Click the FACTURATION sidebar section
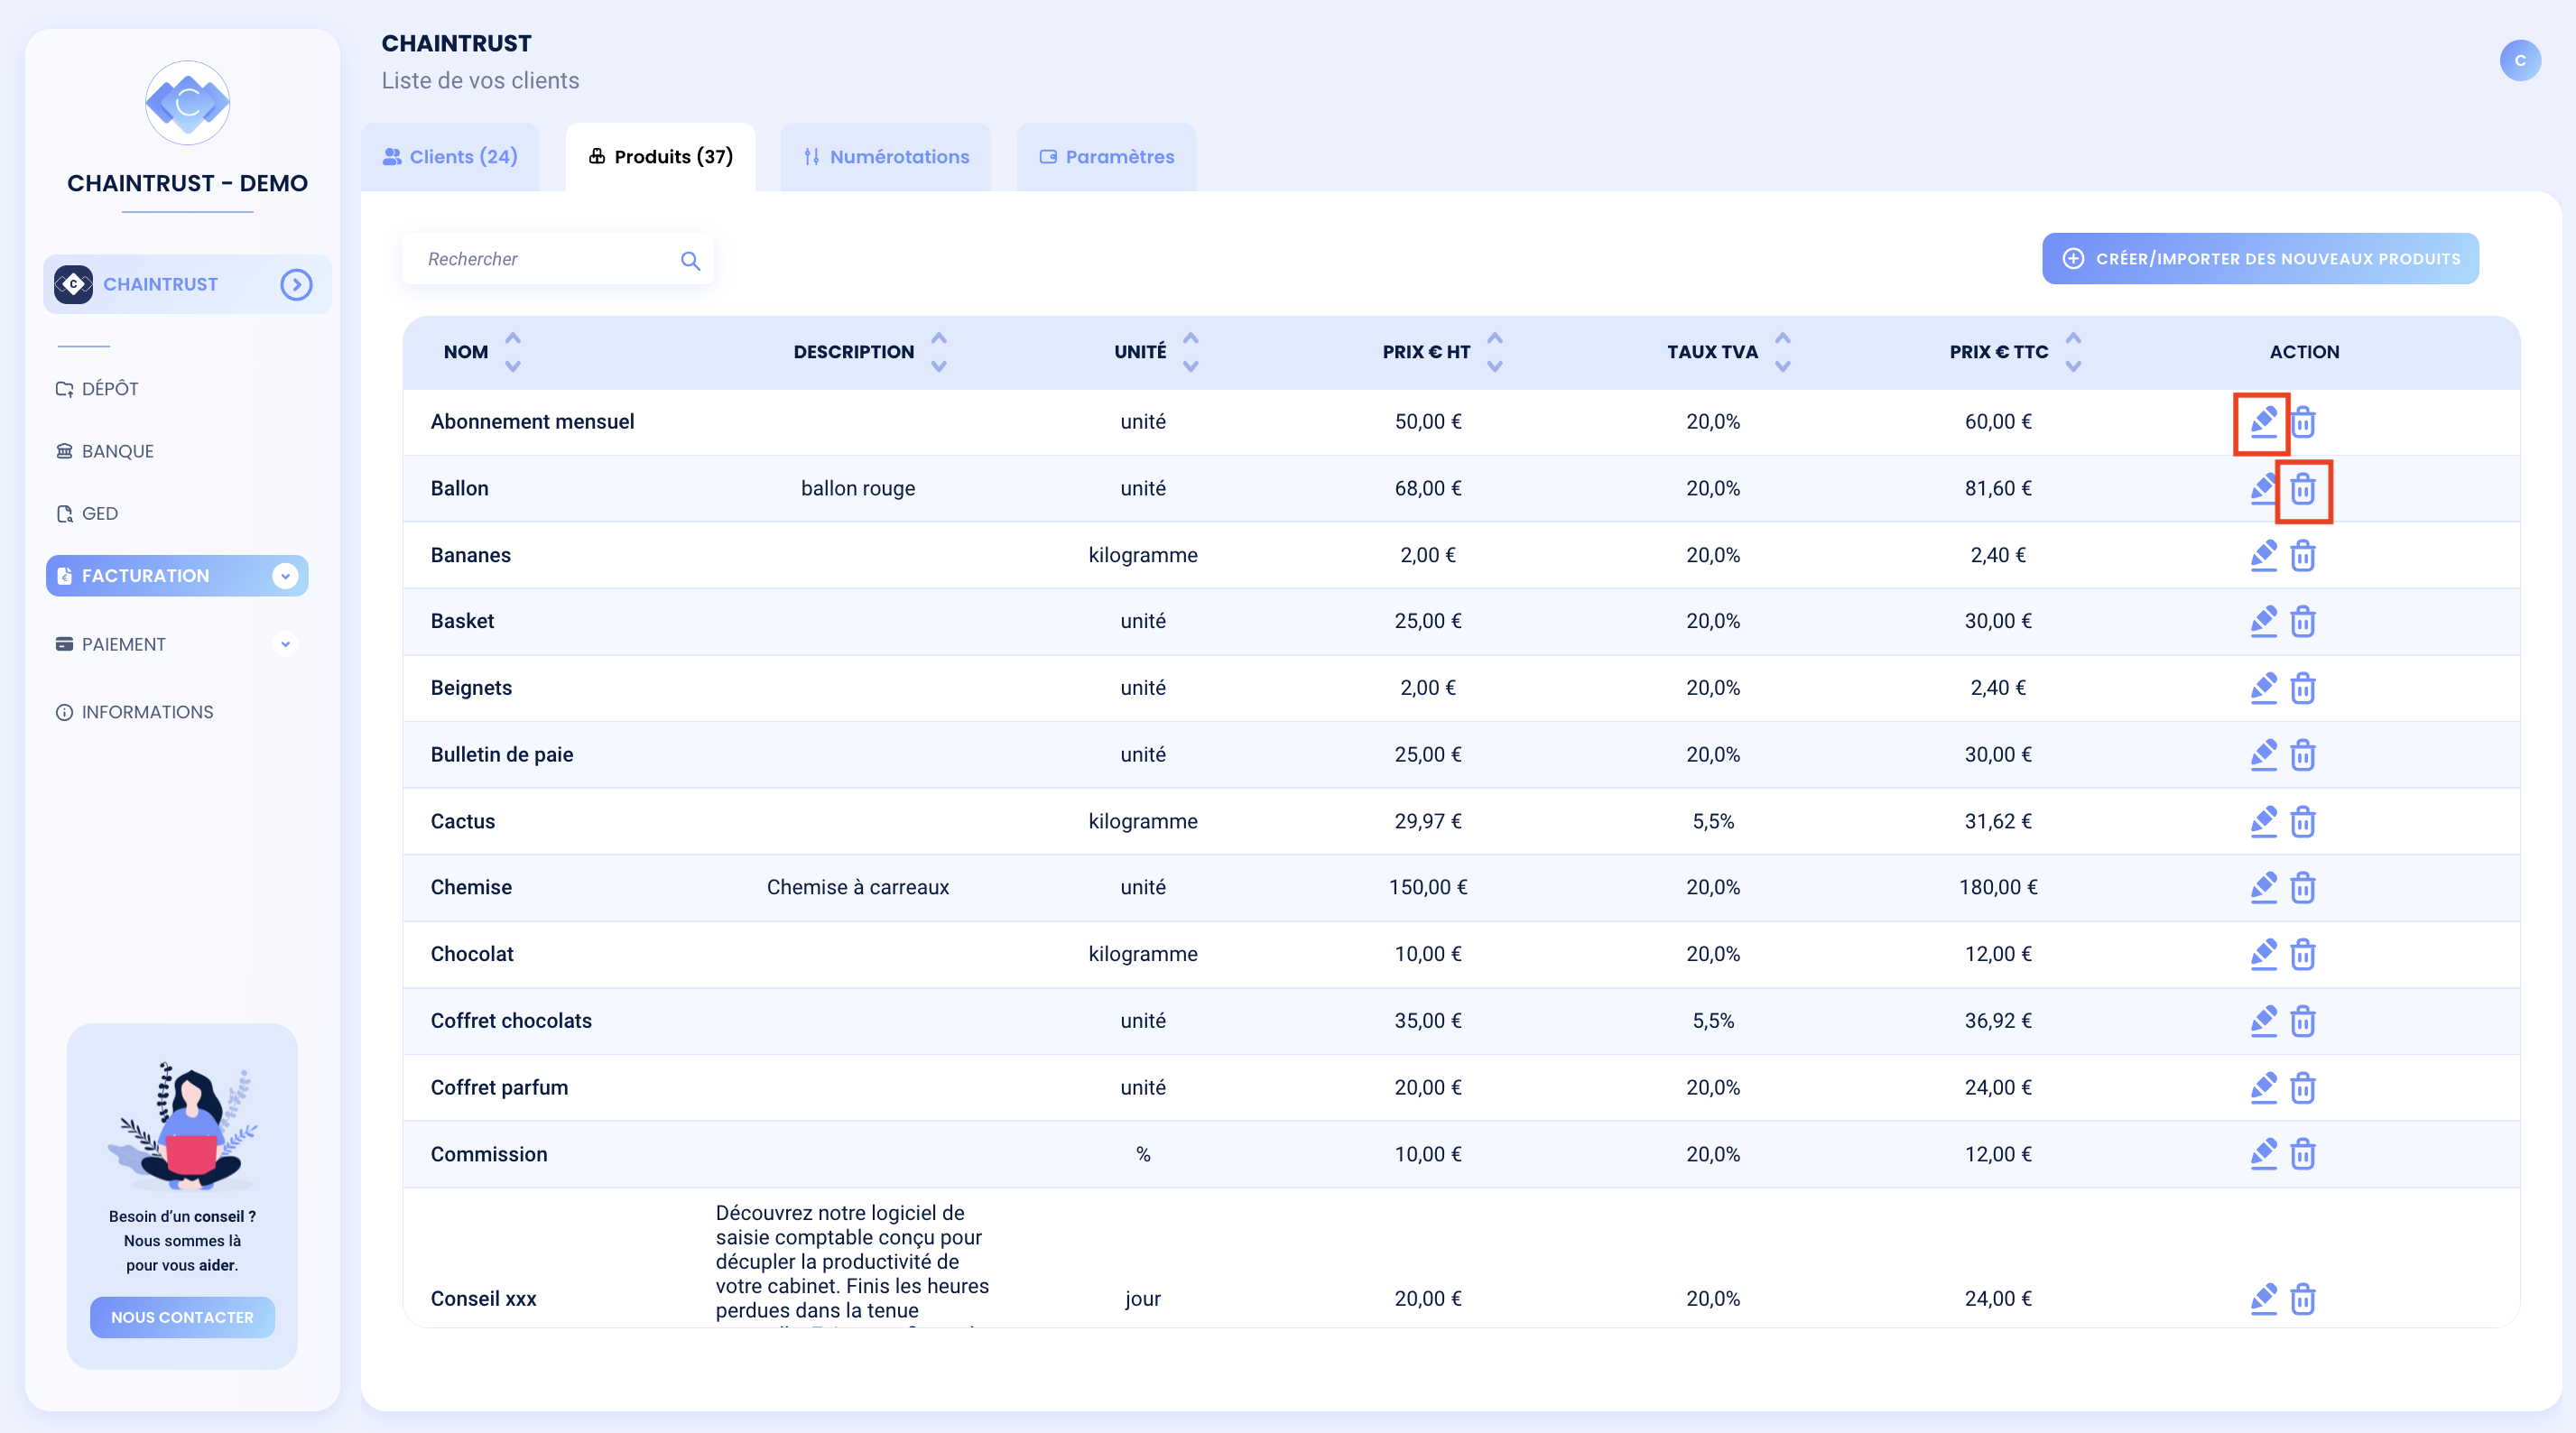This screenshot has height=1433, width=2576. [177, 576]
